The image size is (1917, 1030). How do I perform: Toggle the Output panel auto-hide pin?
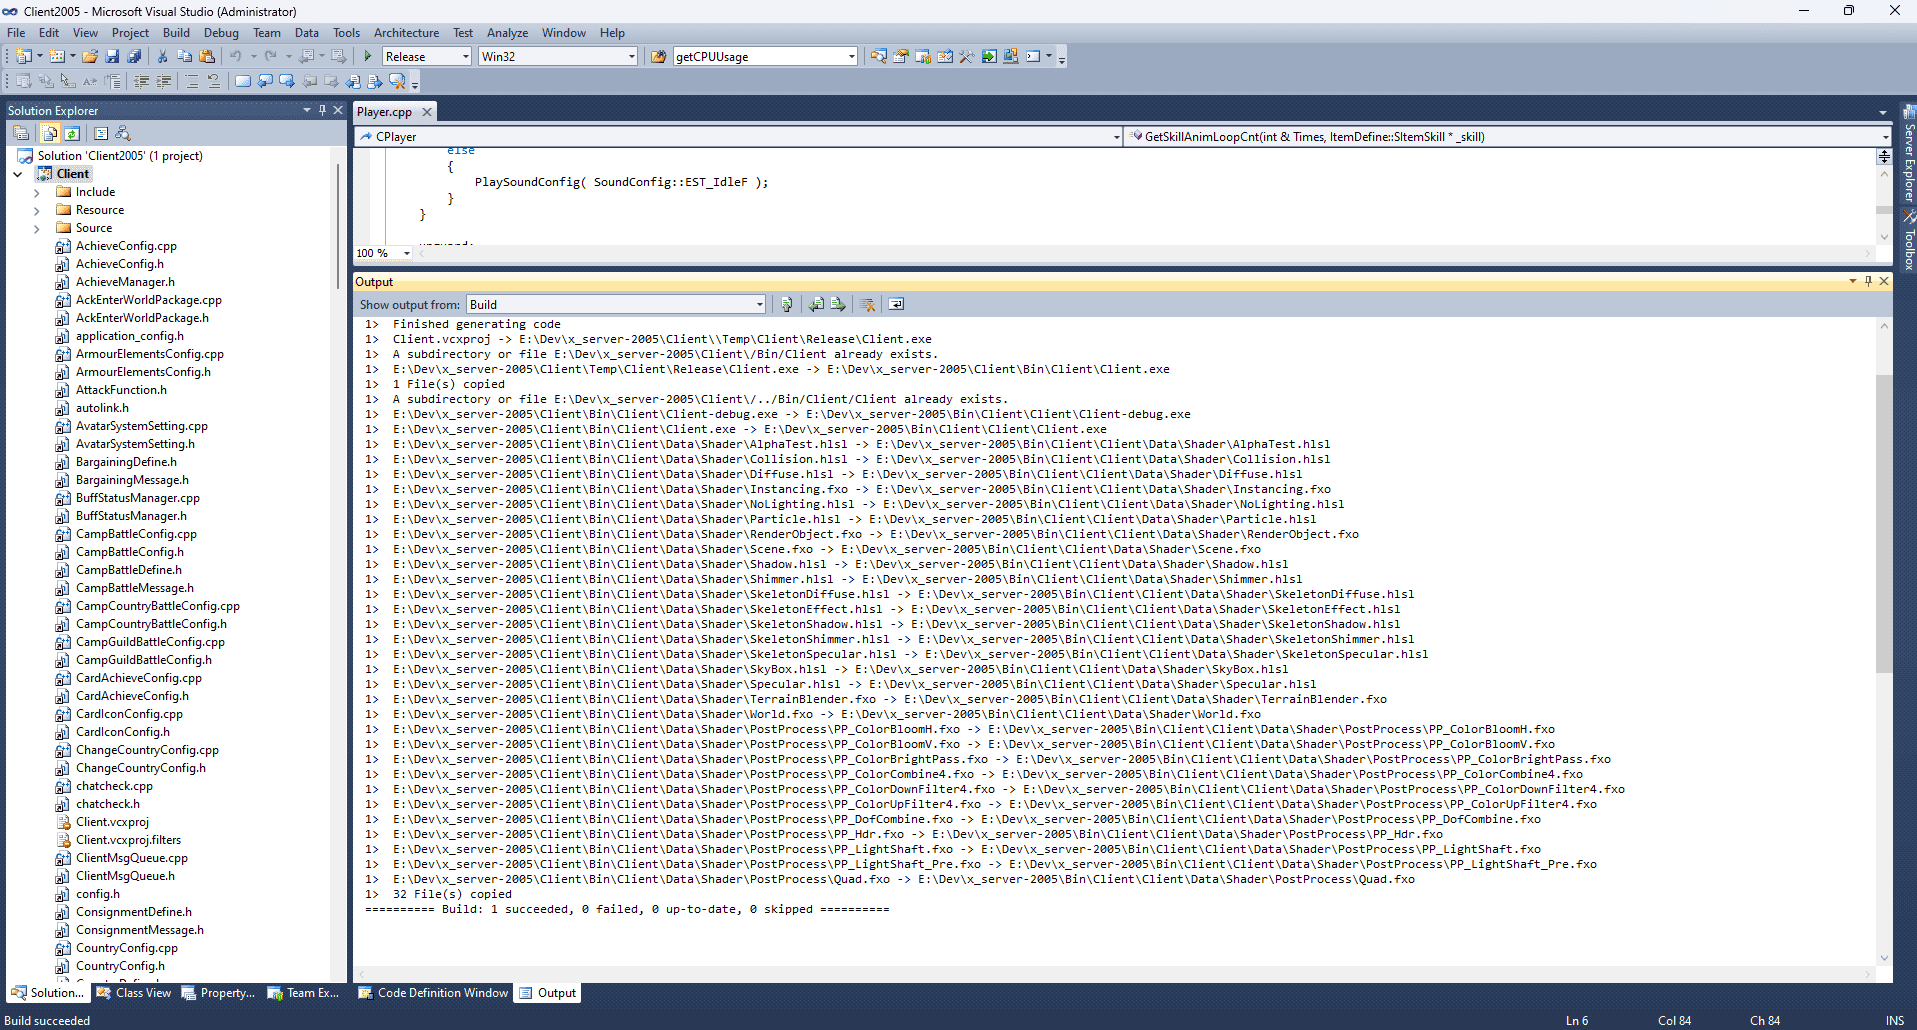tap(1868, 282)
